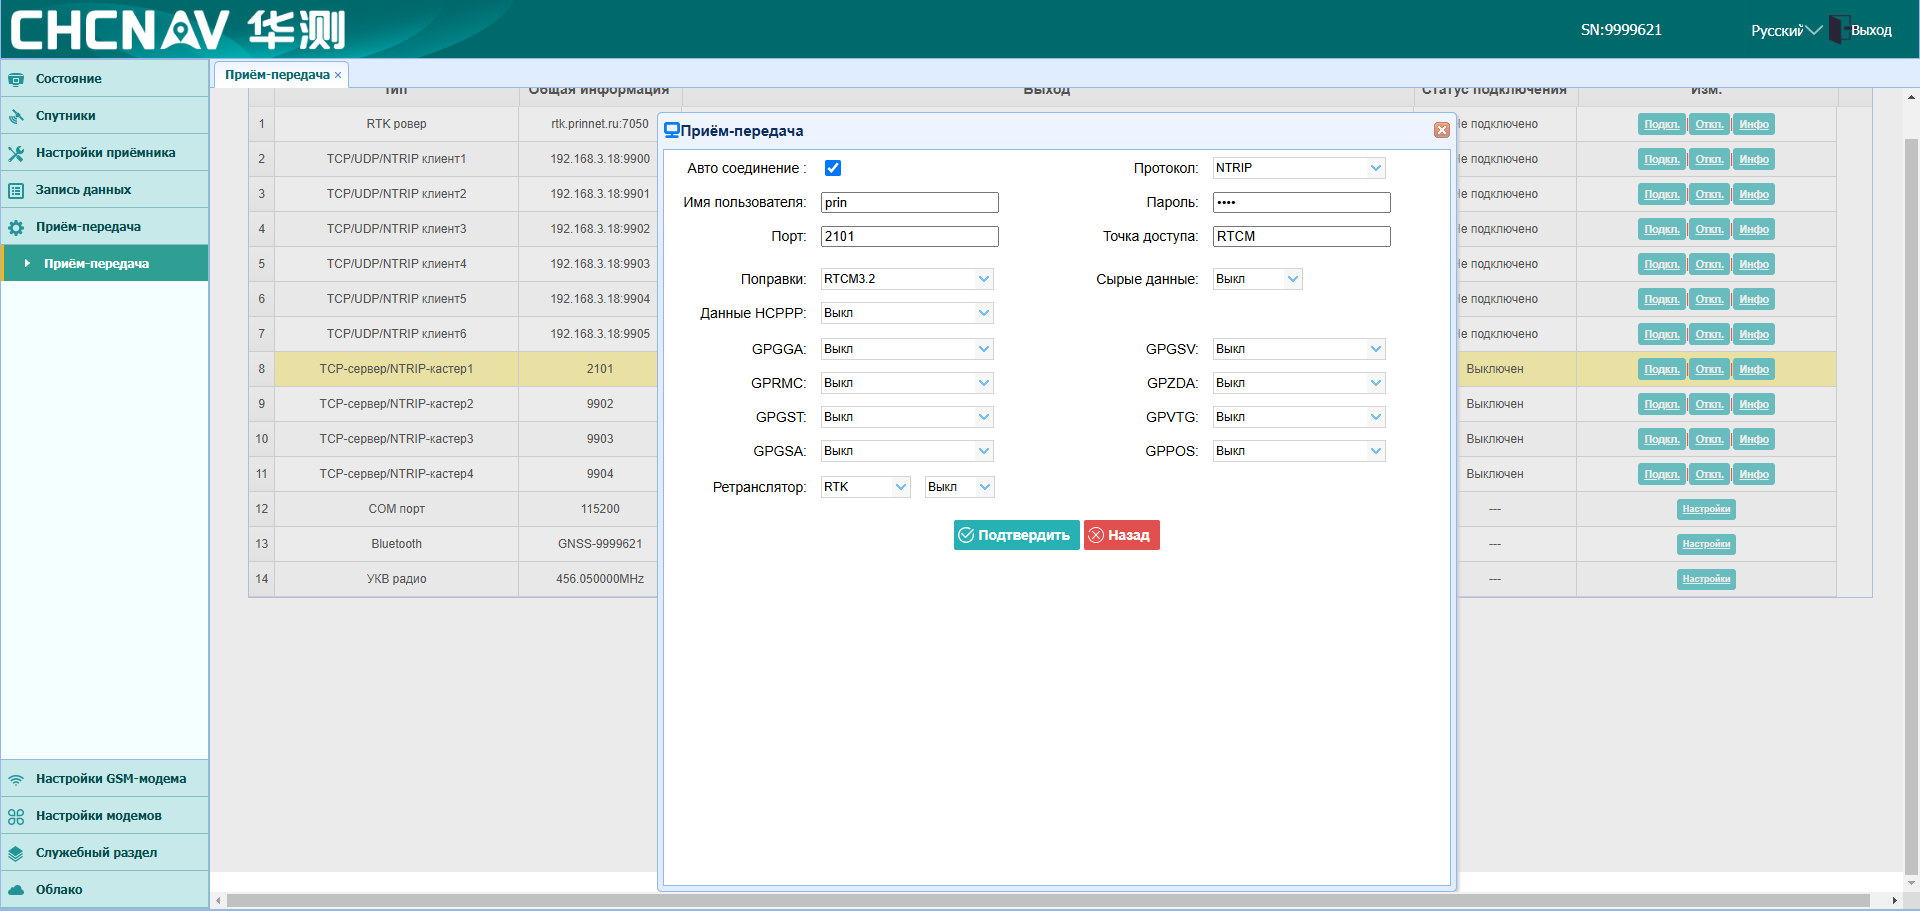Click Инфо in the NTRIP-кастер4 row
The image size is (1920, 911).
pos(1754,474)
